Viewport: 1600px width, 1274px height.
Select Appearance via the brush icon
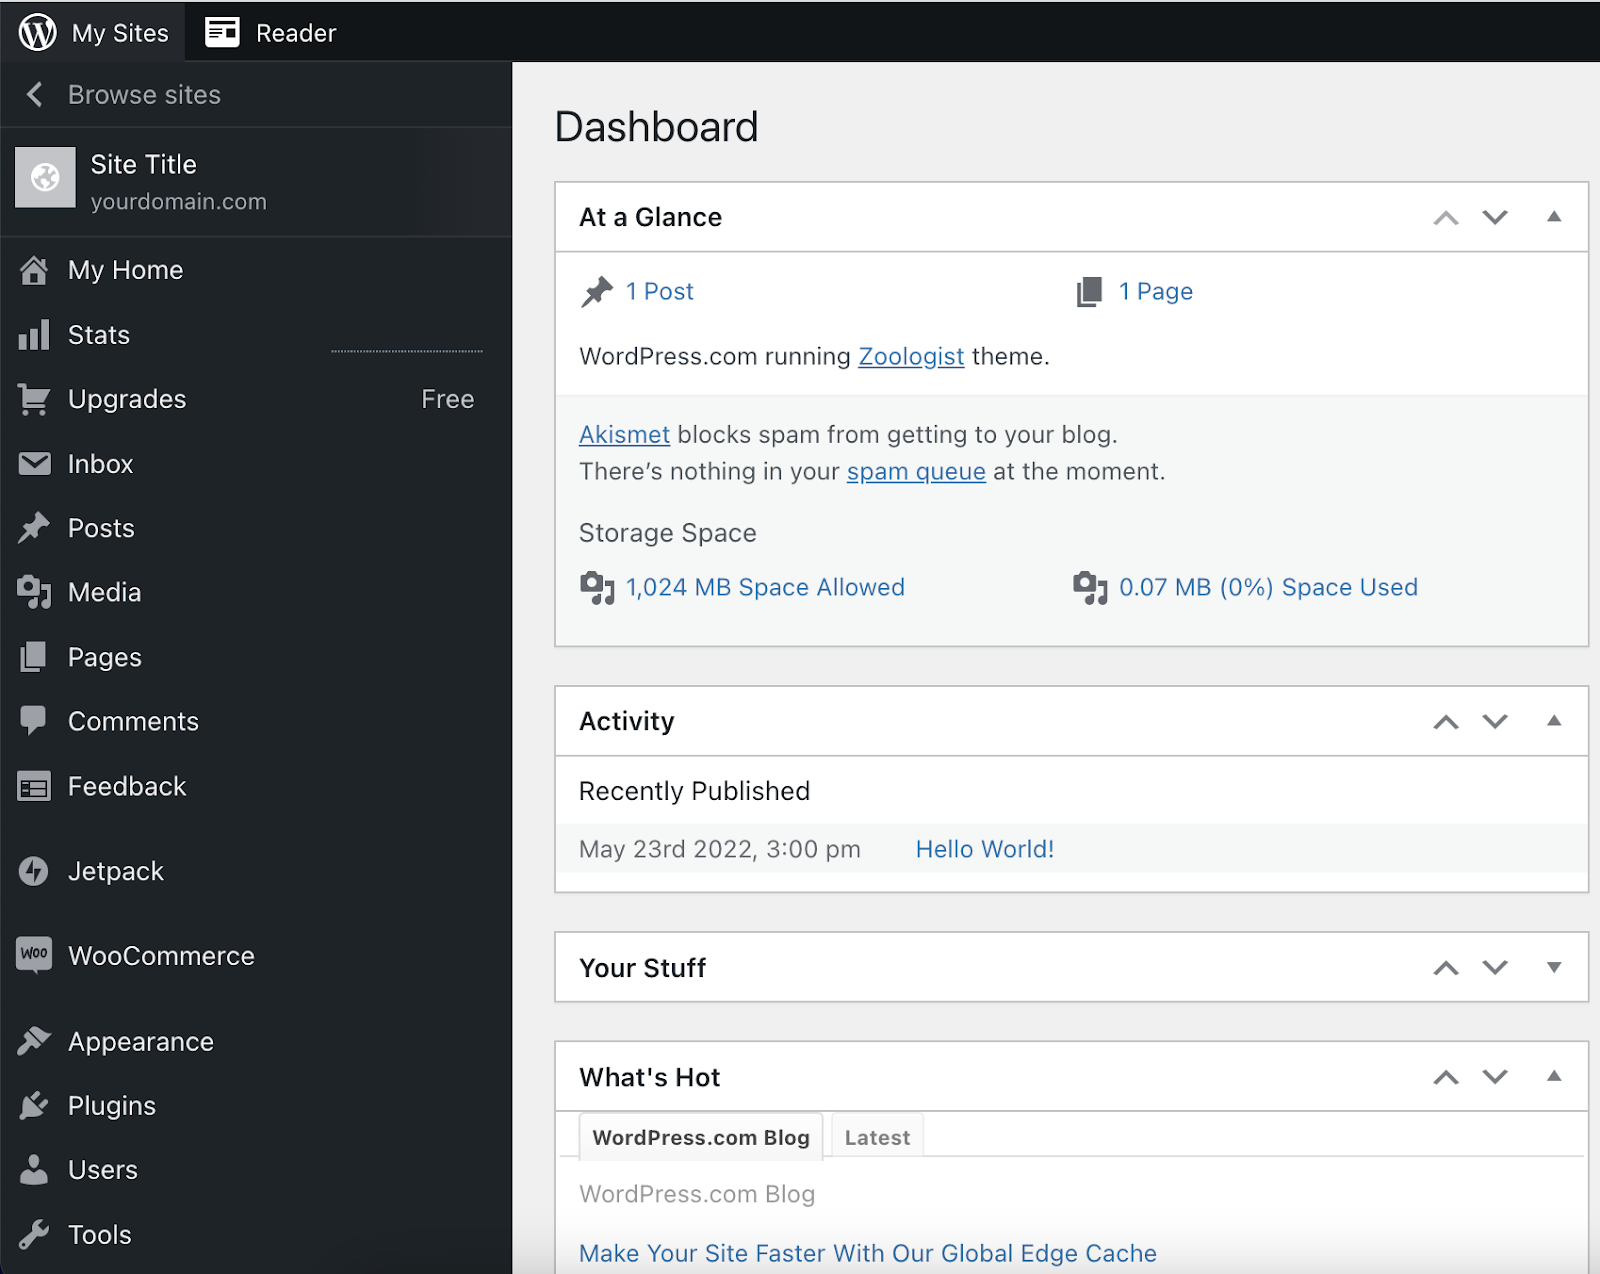(33, 1040)
